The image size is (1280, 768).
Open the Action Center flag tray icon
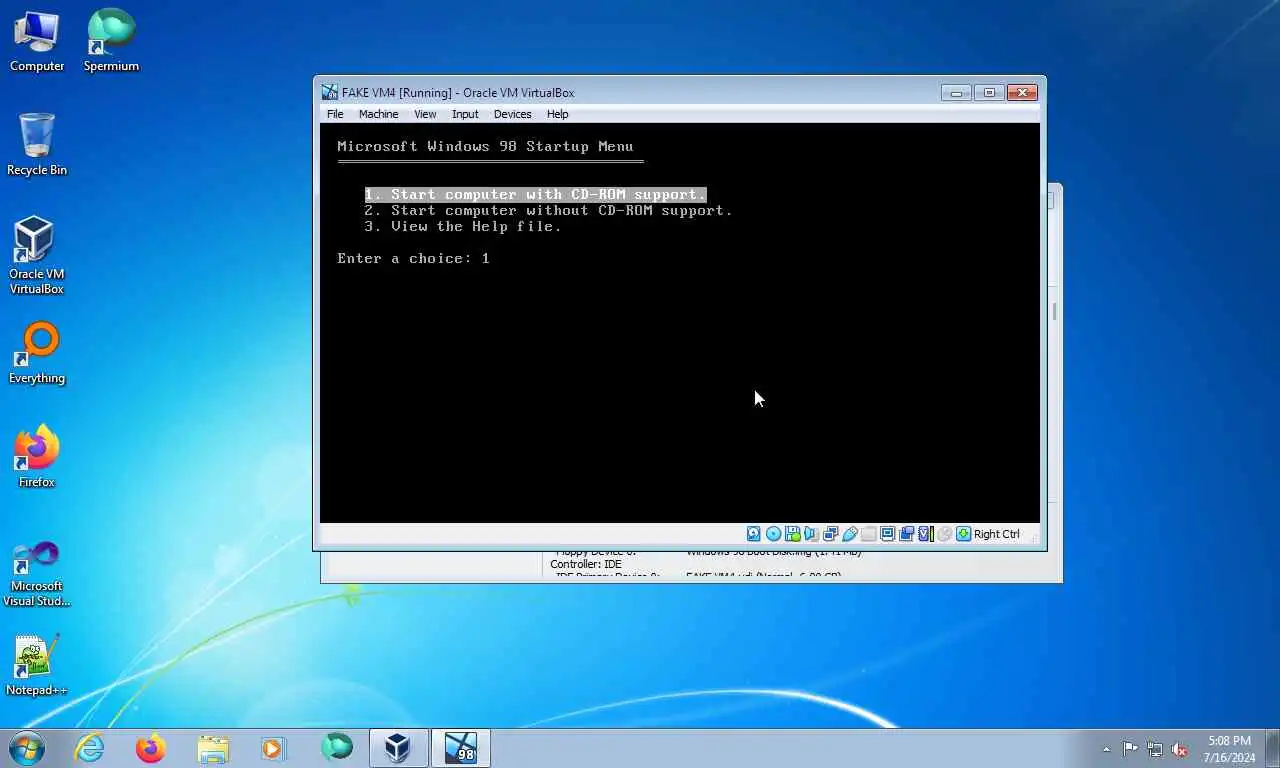click(x=1130, y=749)
